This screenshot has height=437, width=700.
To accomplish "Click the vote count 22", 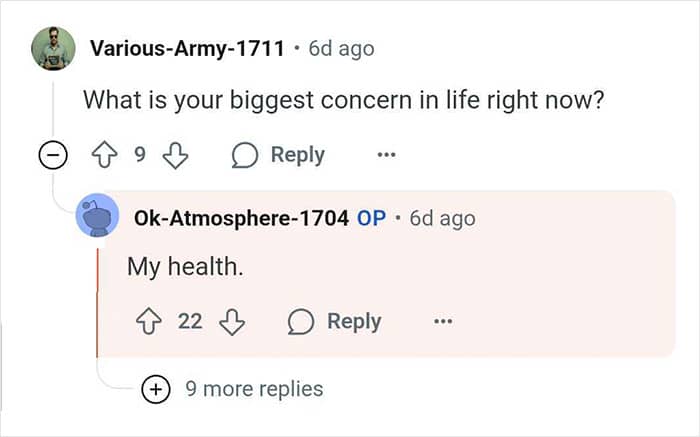I will pos(190,321).
